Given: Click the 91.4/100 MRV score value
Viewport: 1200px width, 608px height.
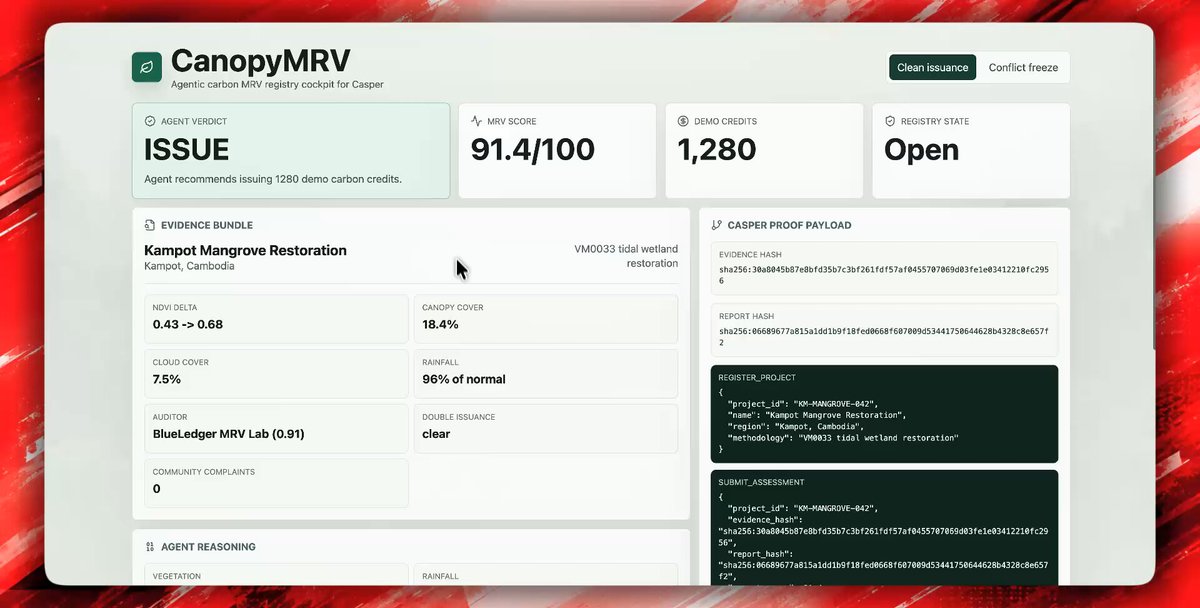Looking at the screenshot, I should (533, 150).
